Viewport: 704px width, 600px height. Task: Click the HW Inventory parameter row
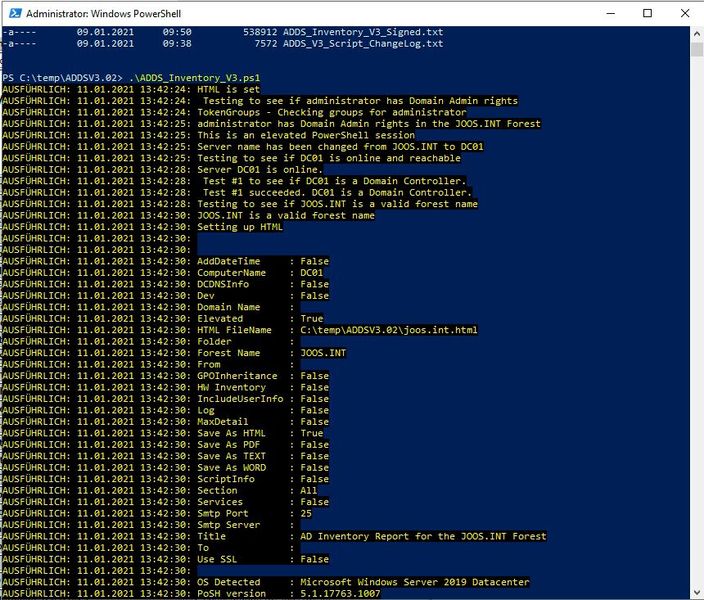pos(166,387)
